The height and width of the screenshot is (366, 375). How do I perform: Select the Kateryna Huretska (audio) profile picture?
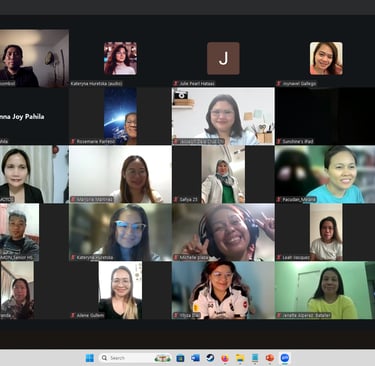coord(120,58)
